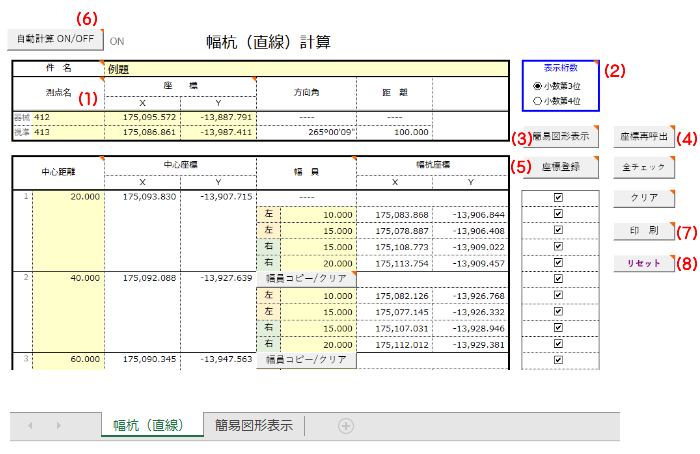Click the 座標再呼出 button
This screenshot has width=700, height=454.
643,137
